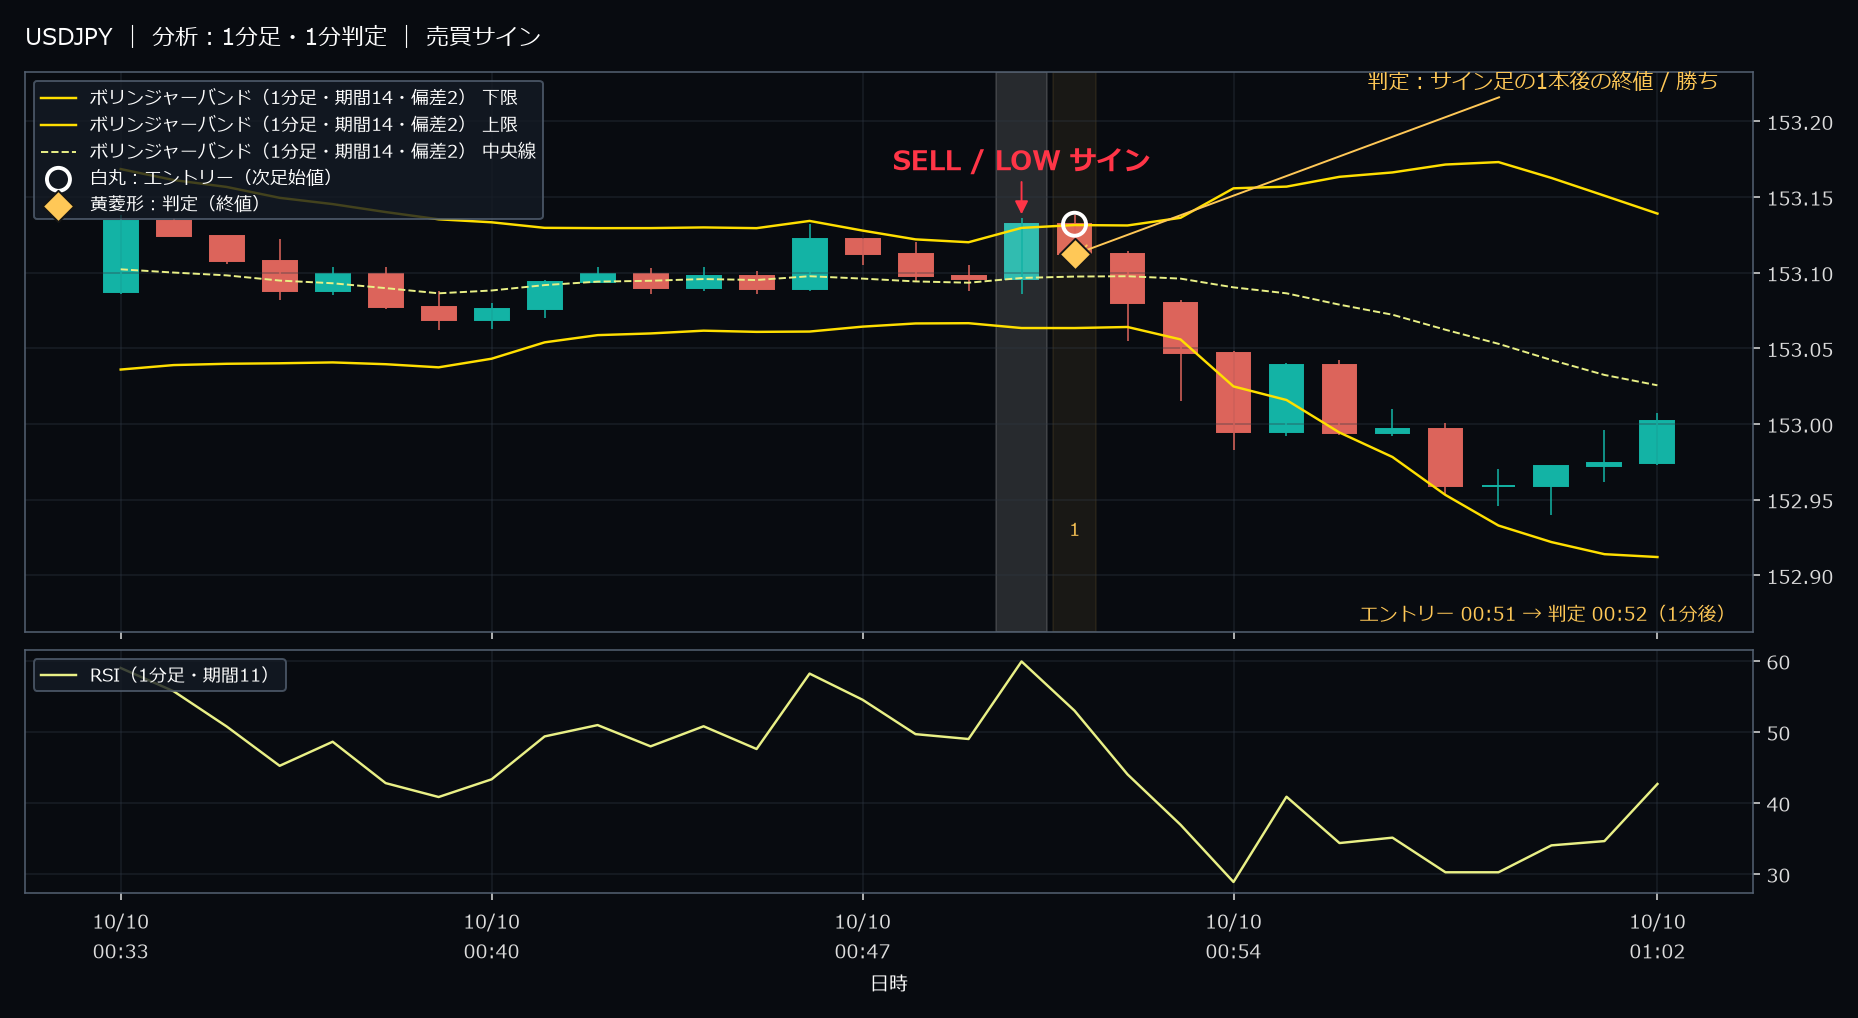Viewport: 1858px width, 1018px height.
Task: Click the price axis label 152.90
Action: [1800, 576]
